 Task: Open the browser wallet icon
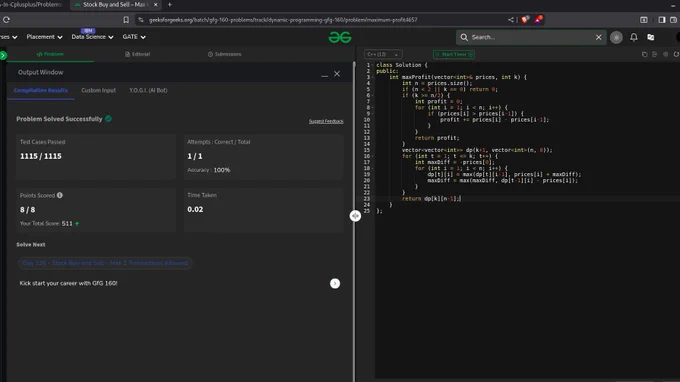point(673,20)
